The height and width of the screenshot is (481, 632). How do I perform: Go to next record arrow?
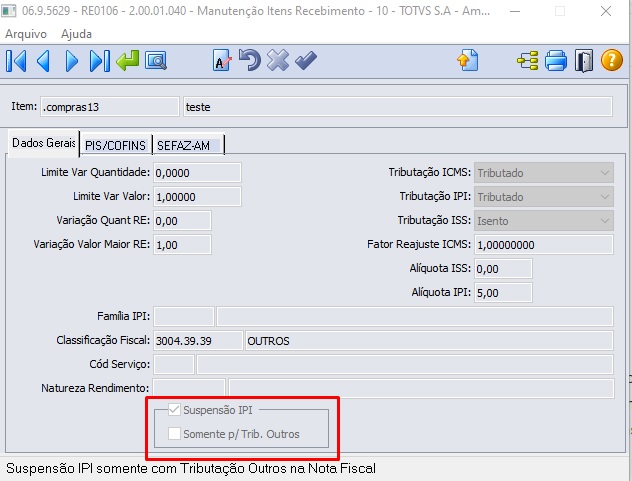point(71,61)
